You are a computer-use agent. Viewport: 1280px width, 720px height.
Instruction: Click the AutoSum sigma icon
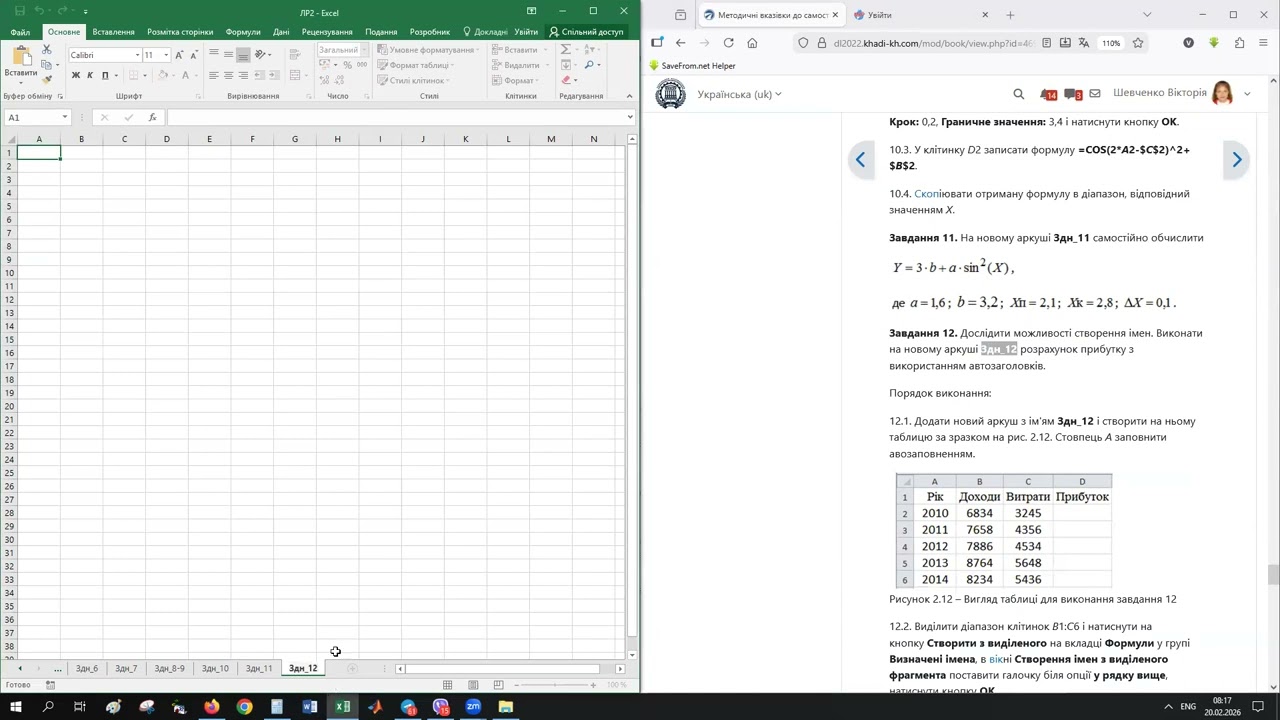tap(566, 49)
